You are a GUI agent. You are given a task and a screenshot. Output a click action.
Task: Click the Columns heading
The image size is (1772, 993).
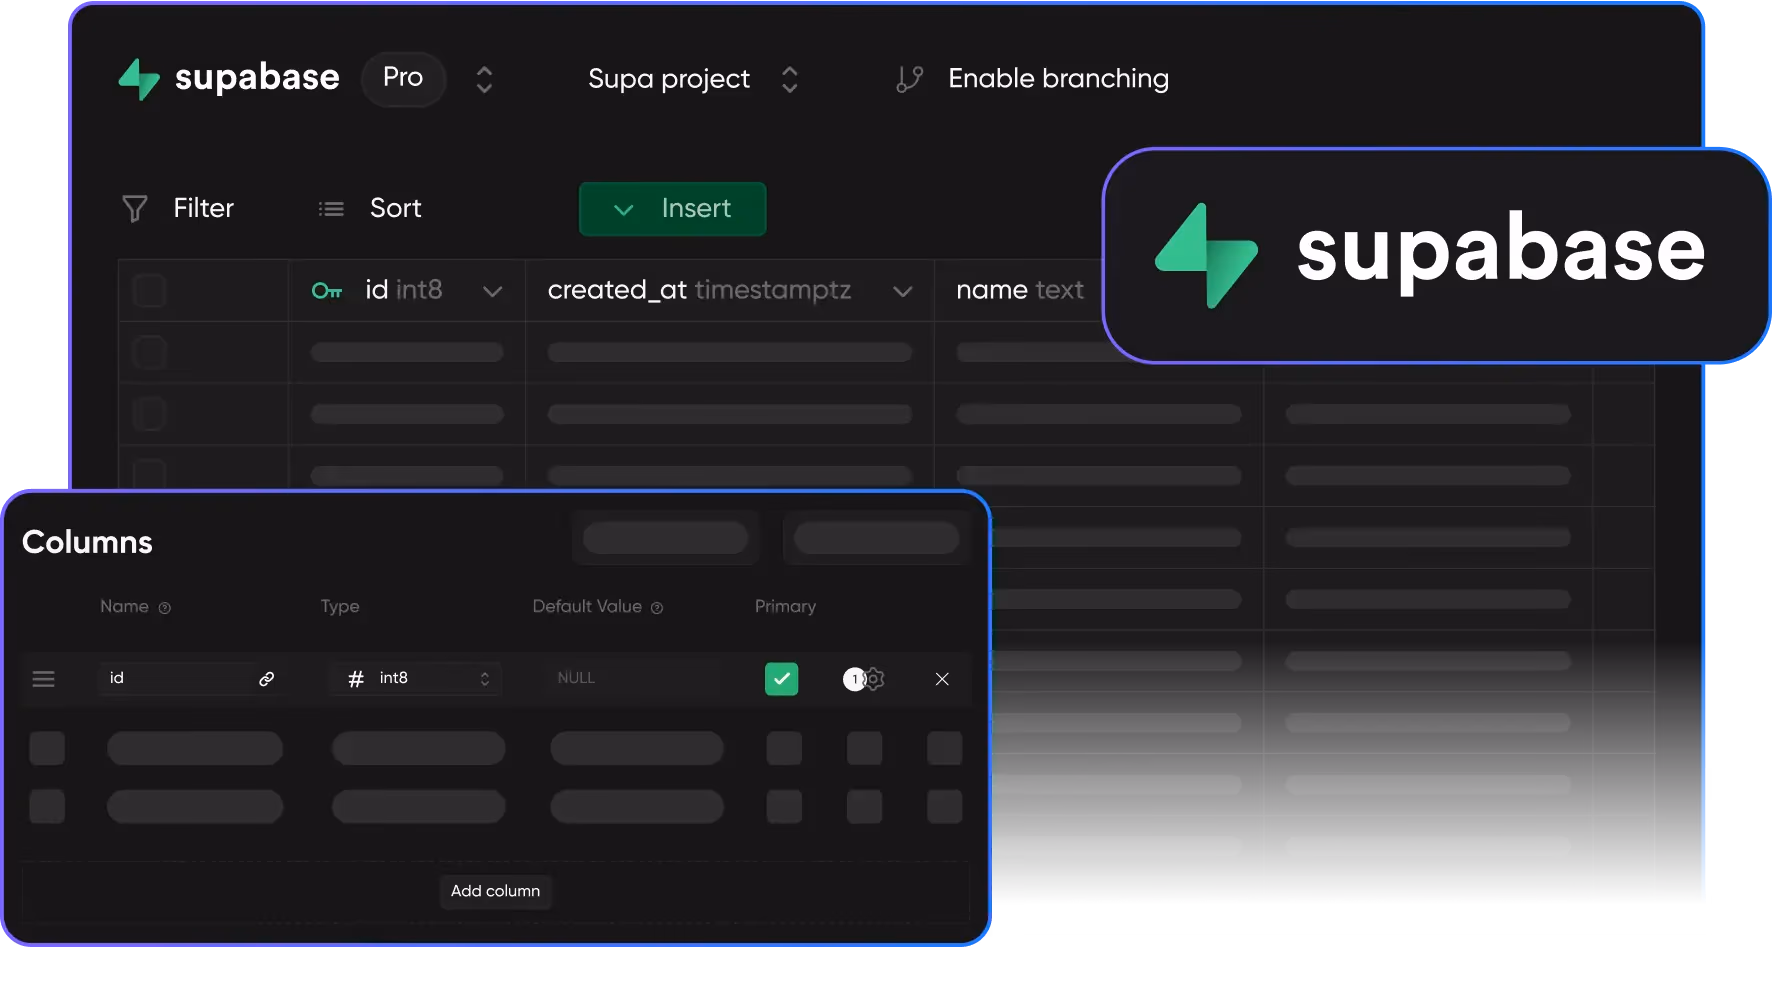click(x=87, y=542)
